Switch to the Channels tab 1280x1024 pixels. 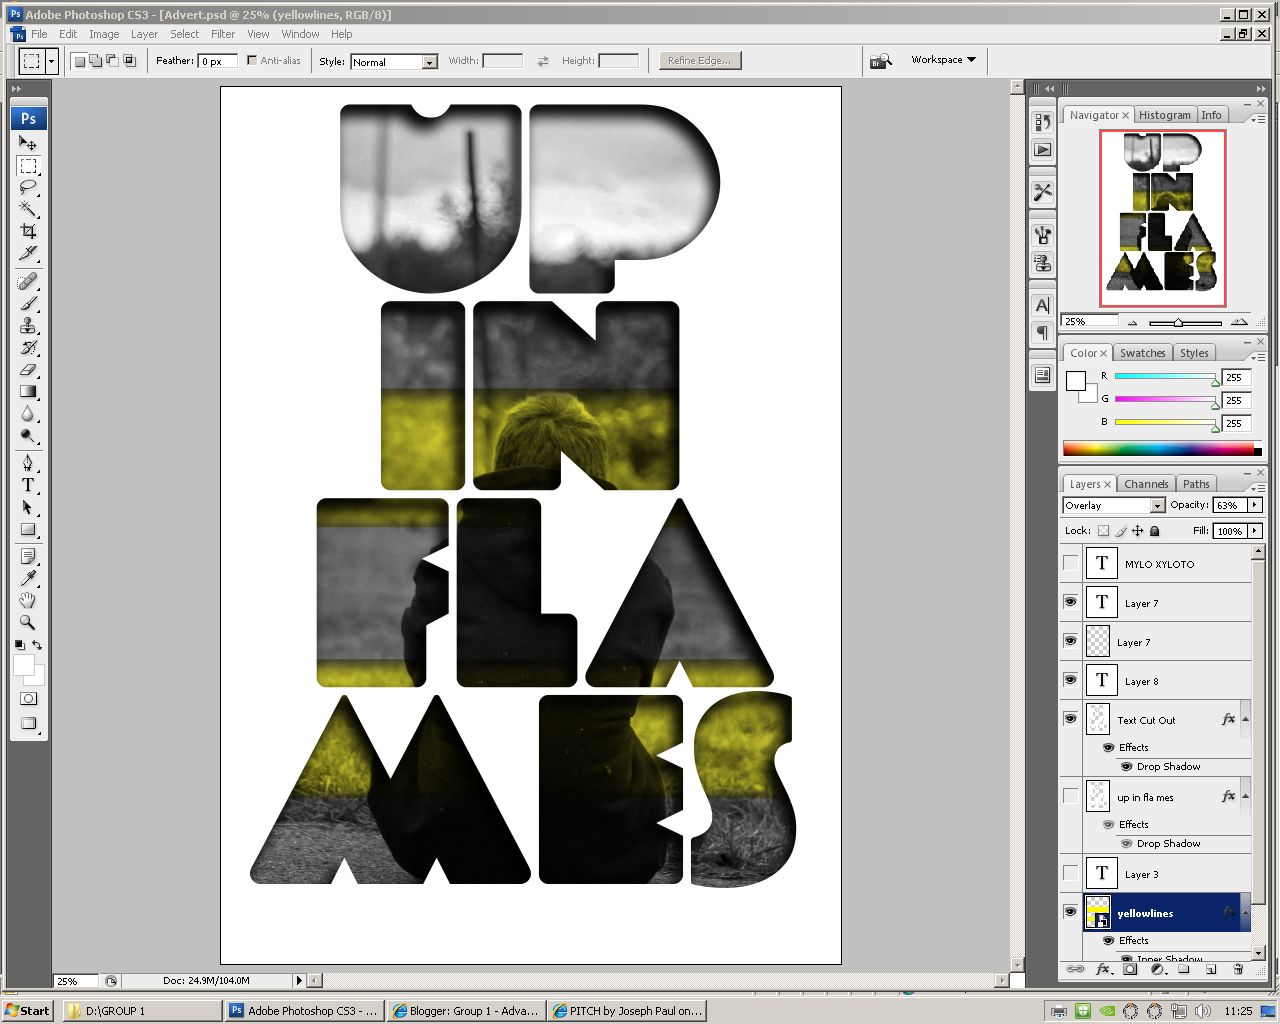click(1146, 484)
